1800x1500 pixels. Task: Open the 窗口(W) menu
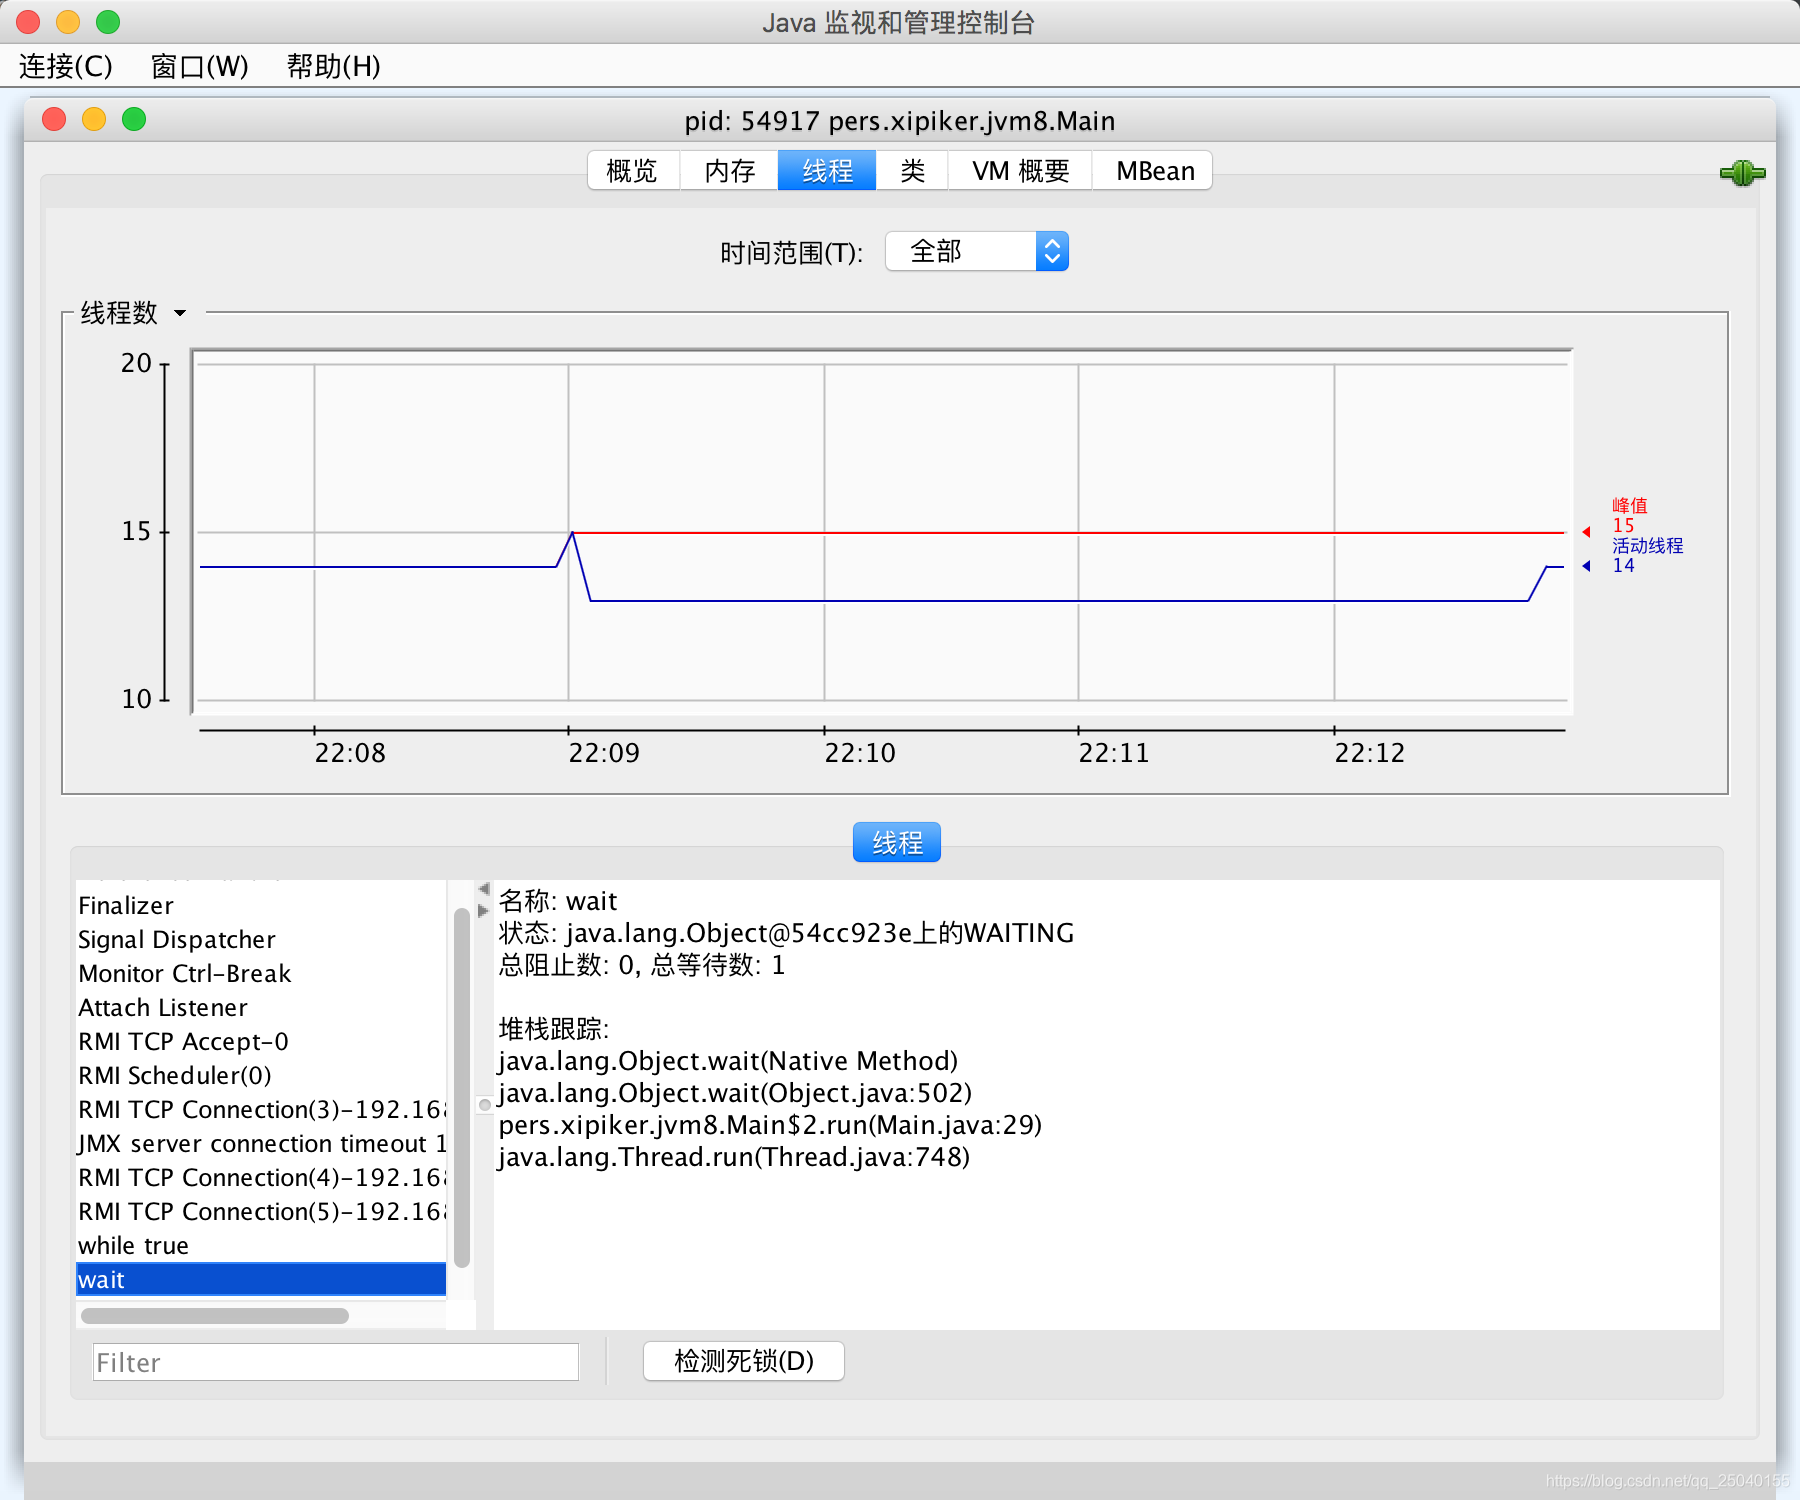click(199, 67)
